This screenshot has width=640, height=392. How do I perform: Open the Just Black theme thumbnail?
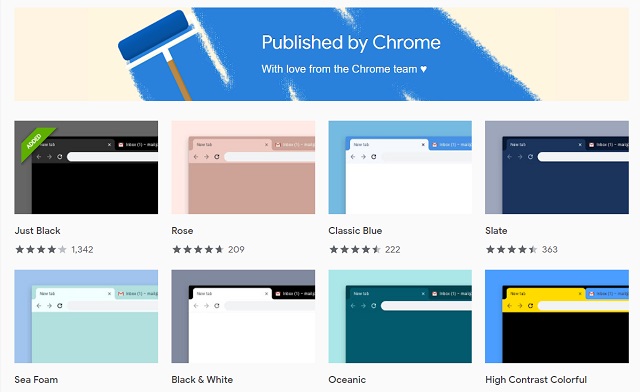coord(86,167)
